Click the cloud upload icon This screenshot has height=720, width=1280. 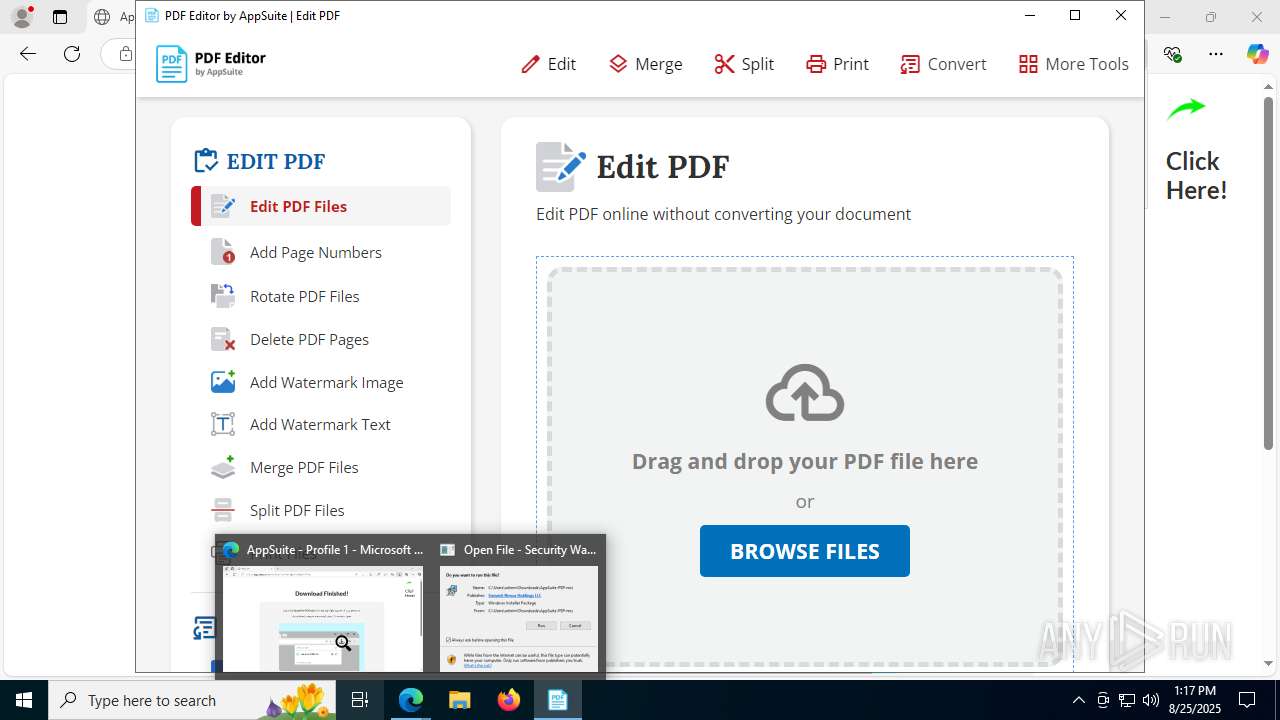pos(805,393)
